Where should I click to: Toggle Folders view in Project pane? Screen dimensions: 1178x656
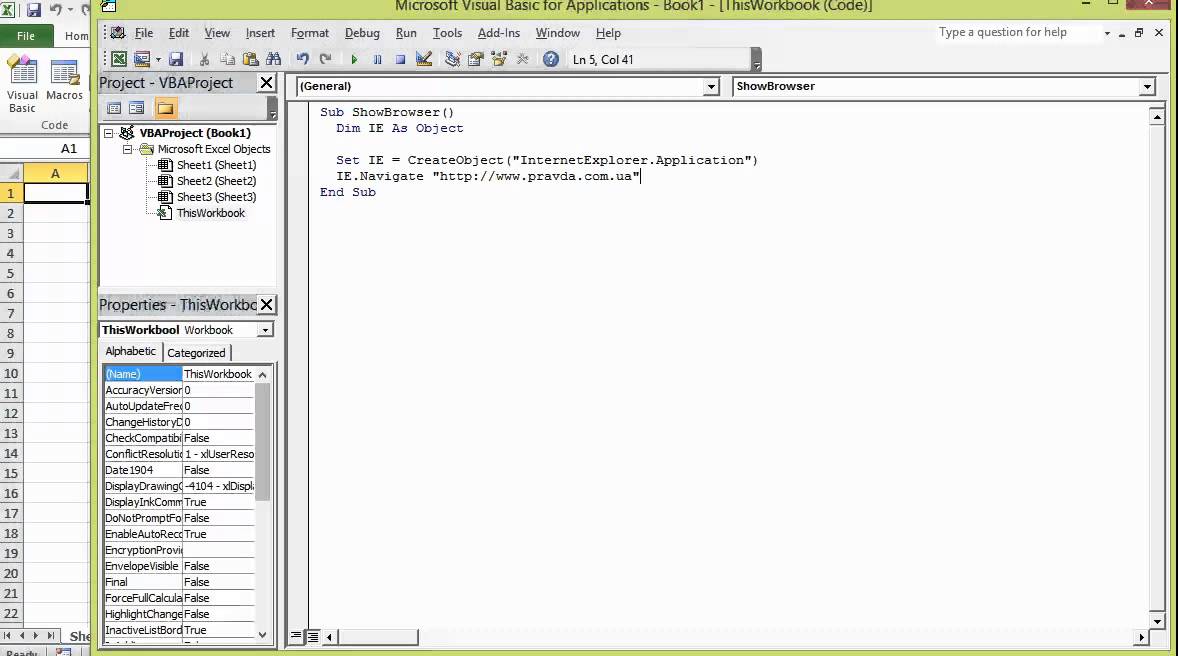point(165,108)
